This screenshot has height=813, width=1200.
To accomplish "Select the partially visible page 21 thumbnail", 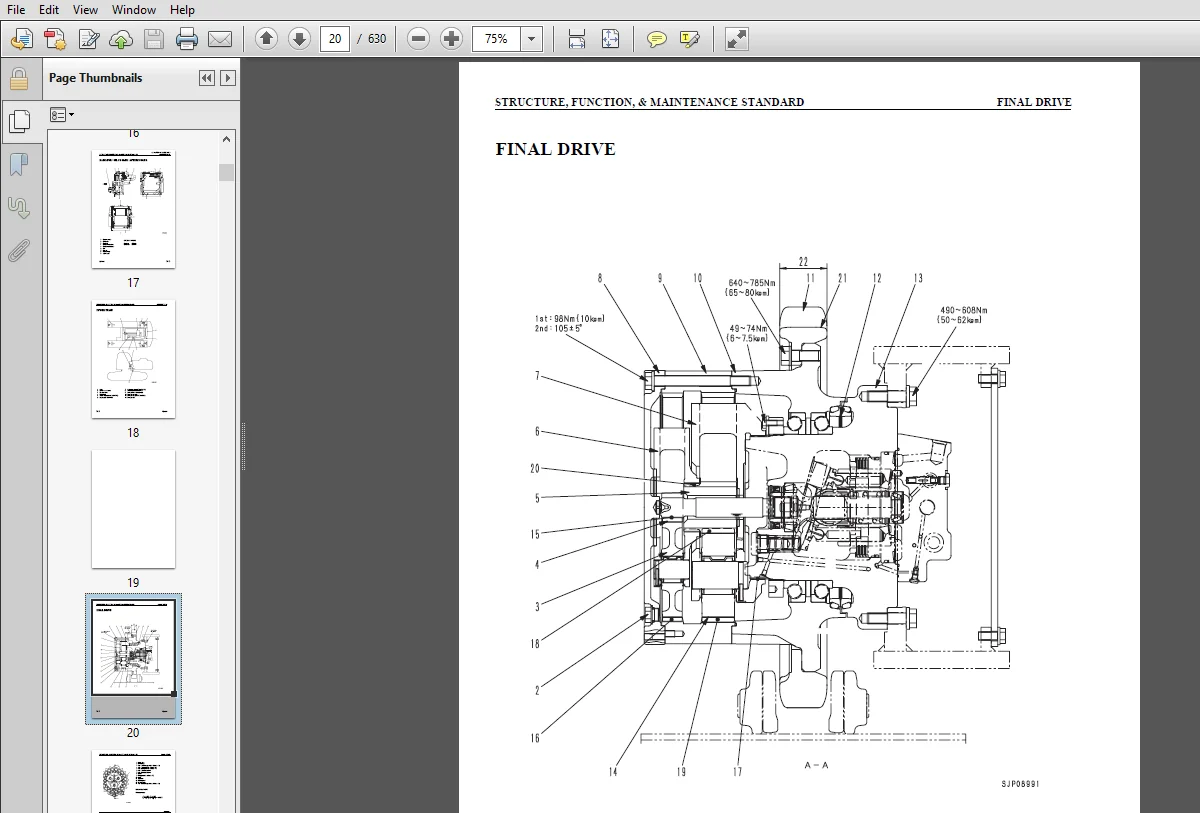I will point(133,782).
